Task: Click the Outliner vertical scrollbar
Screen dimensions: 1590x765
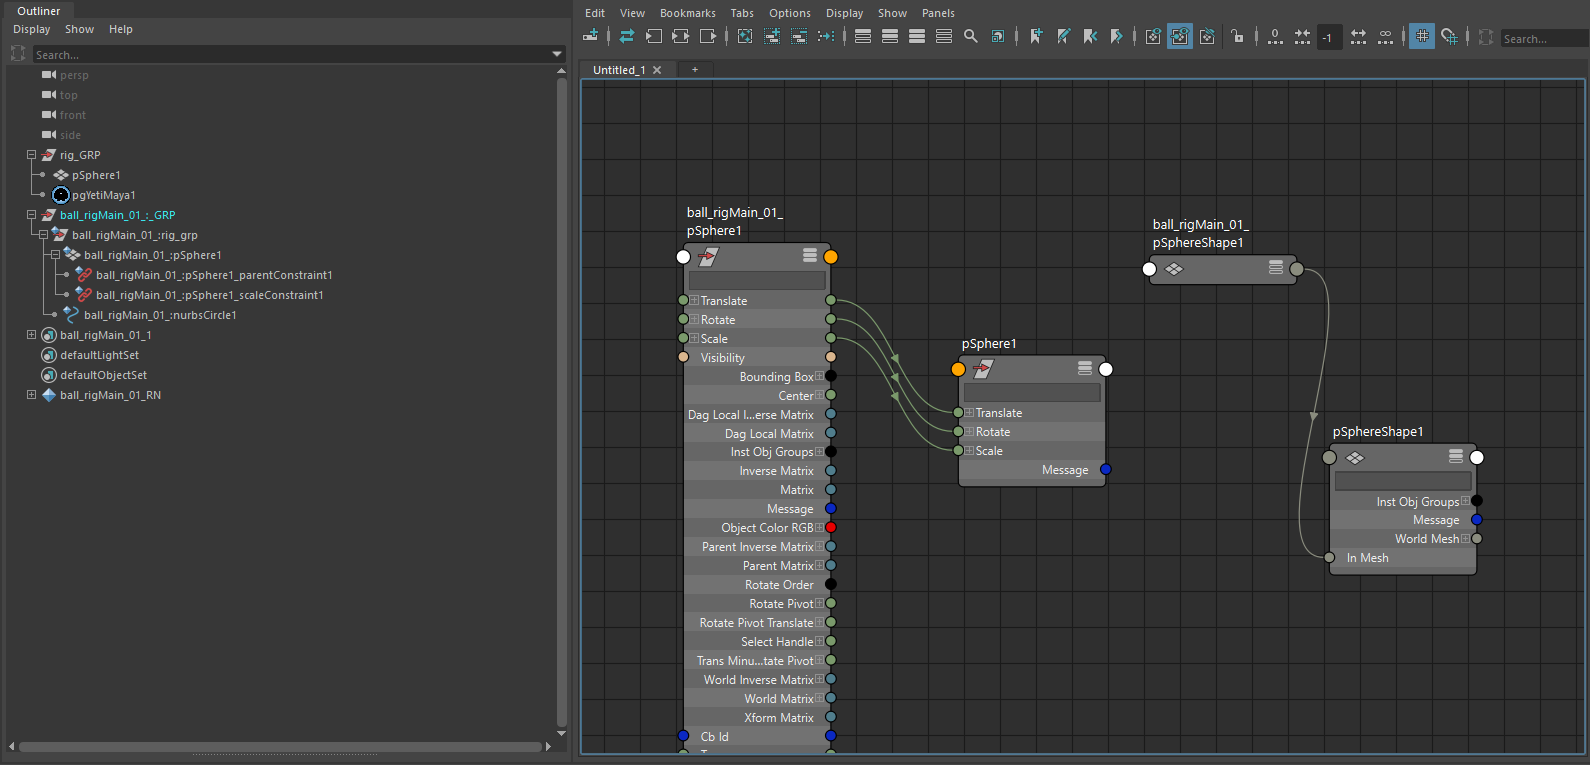Action: coord(561,402)
